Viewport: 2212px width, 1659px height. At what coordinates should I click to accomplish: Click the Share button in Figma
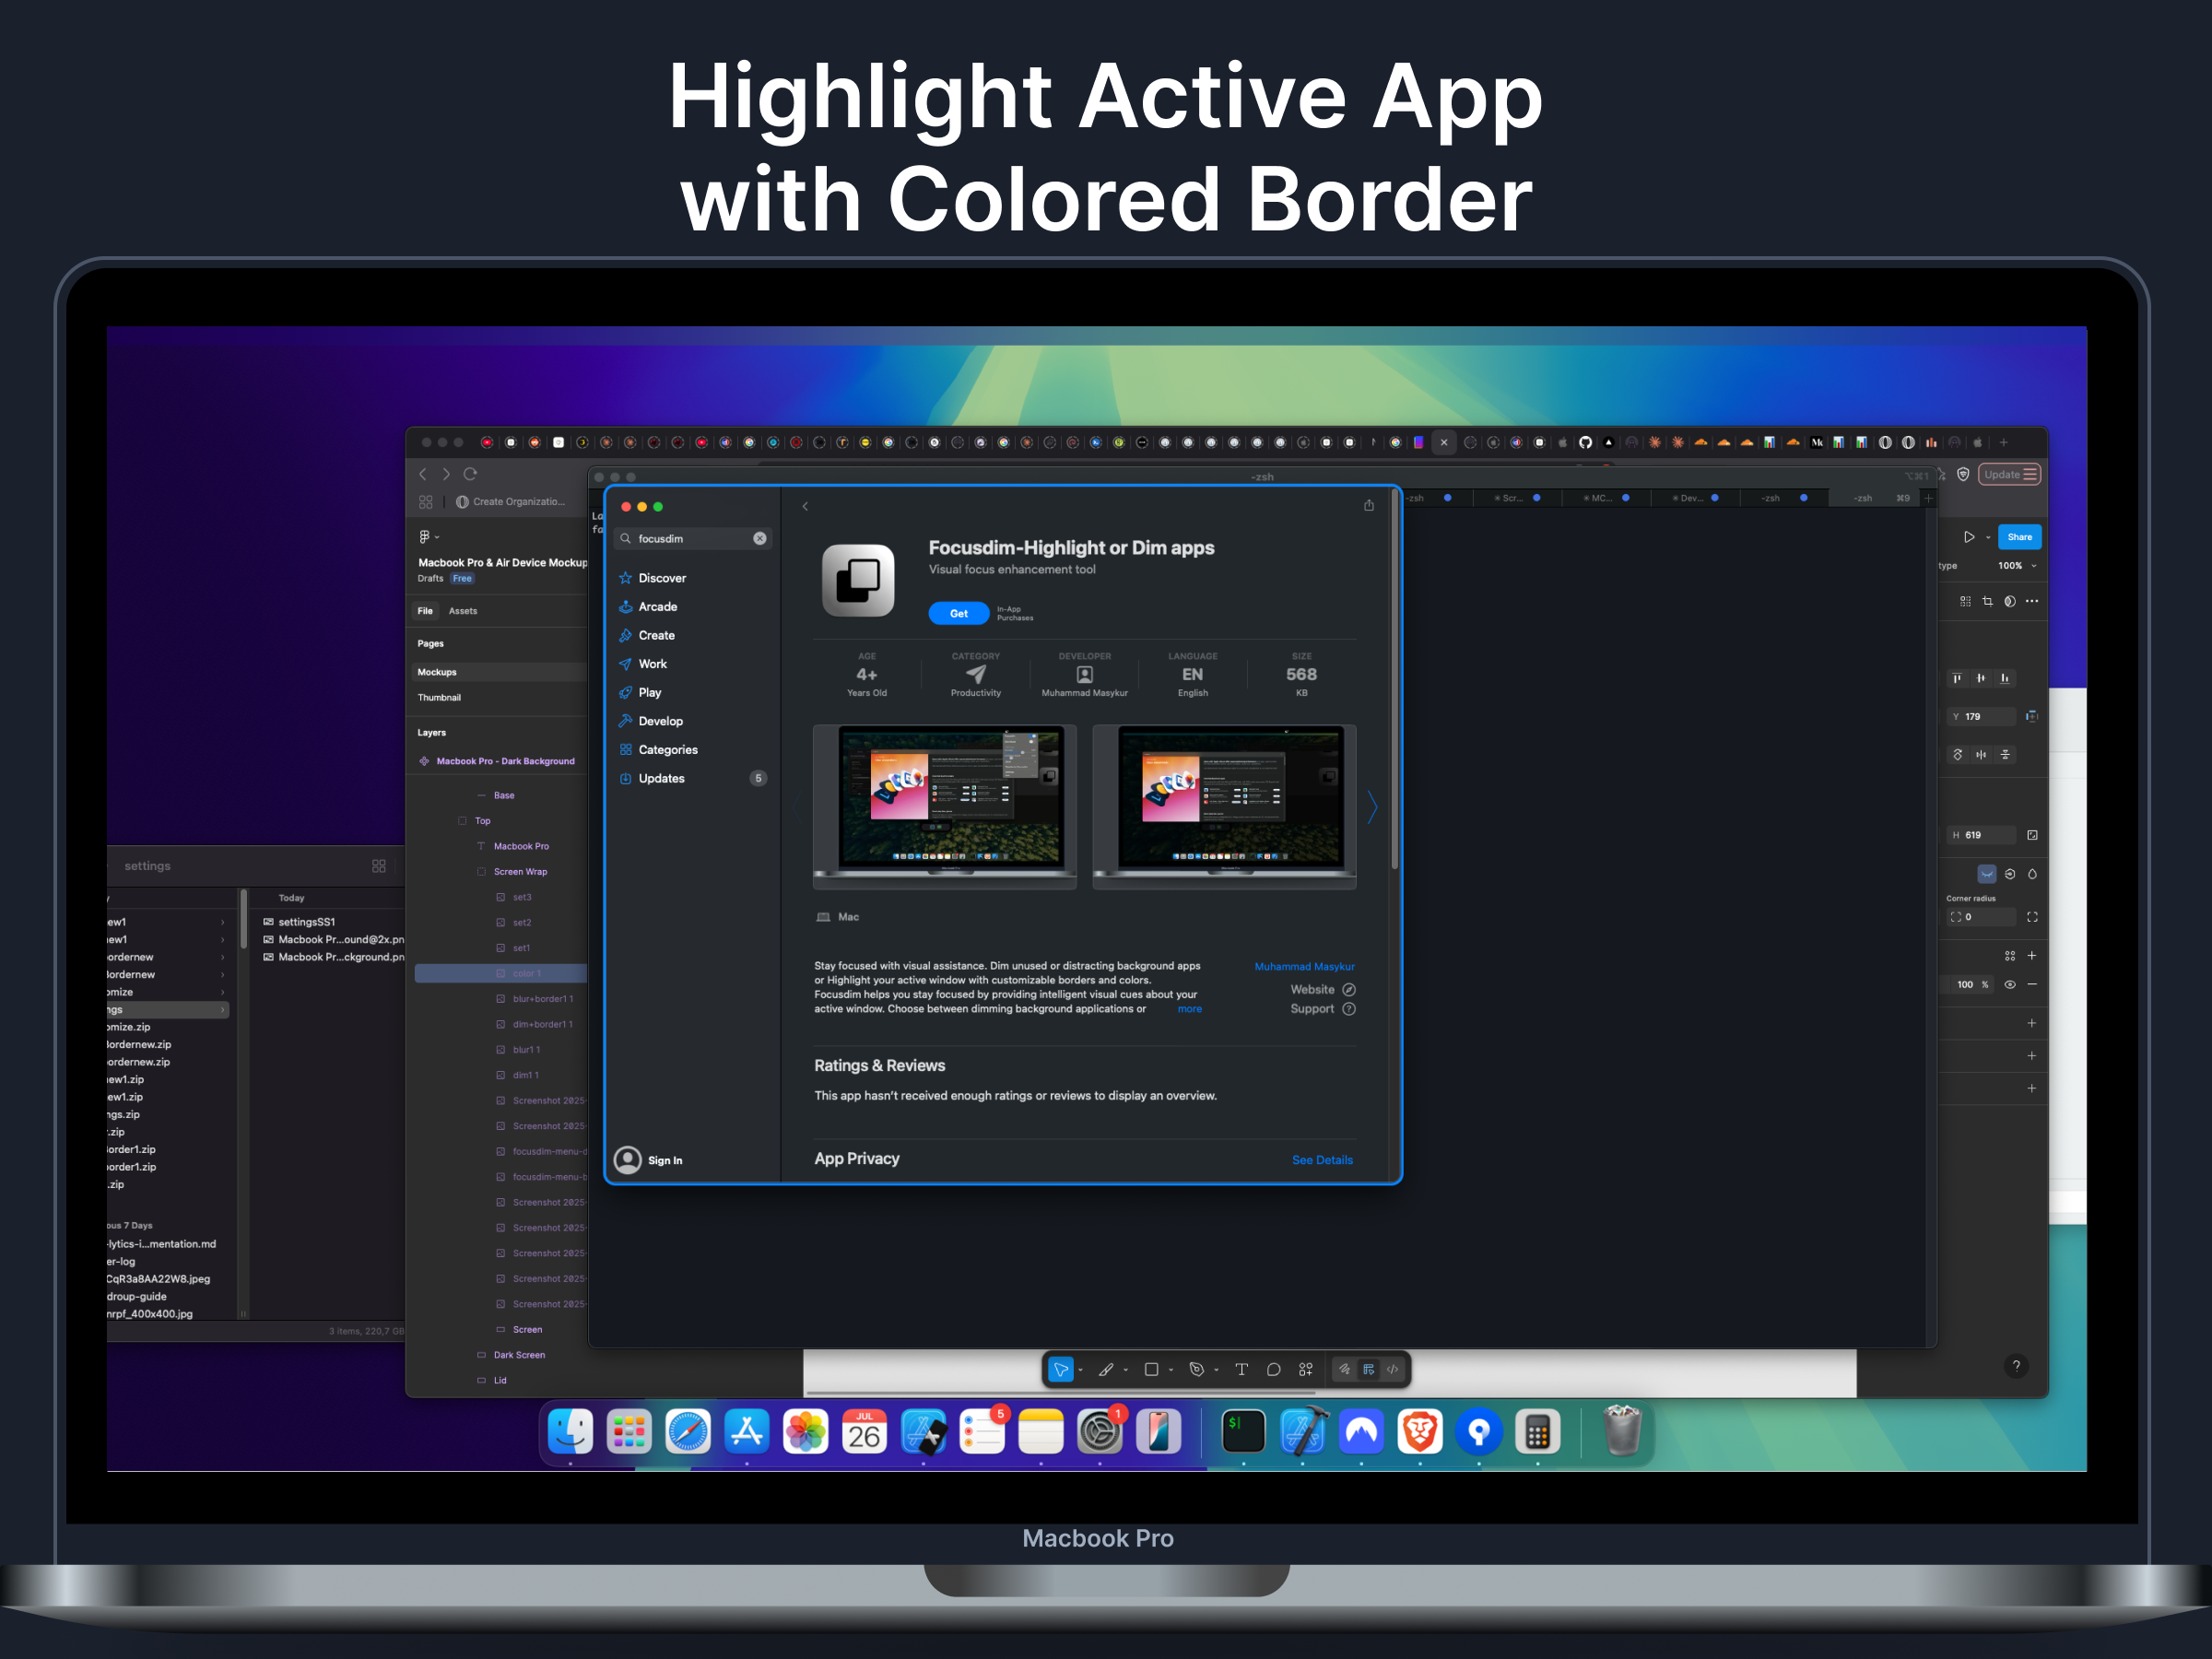(x=2019, y=537)
